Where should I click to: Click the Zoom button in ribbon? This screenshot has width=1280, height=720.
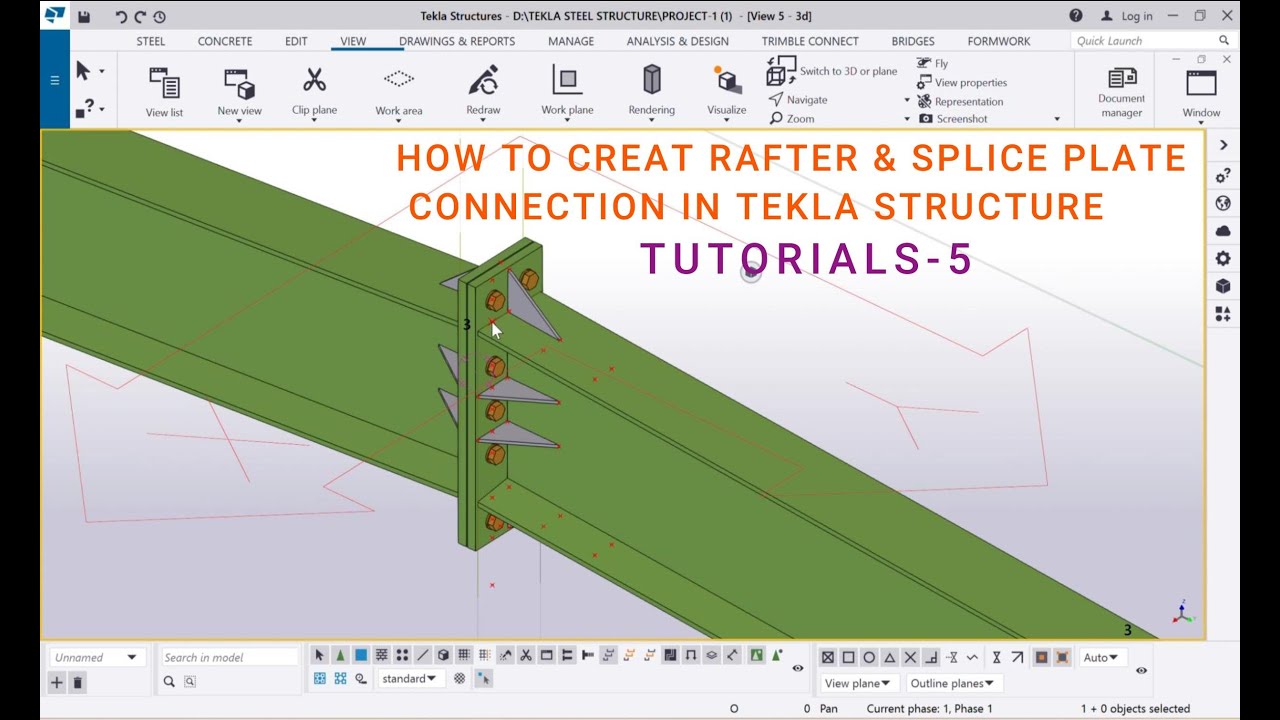click(x=792, y=119)
